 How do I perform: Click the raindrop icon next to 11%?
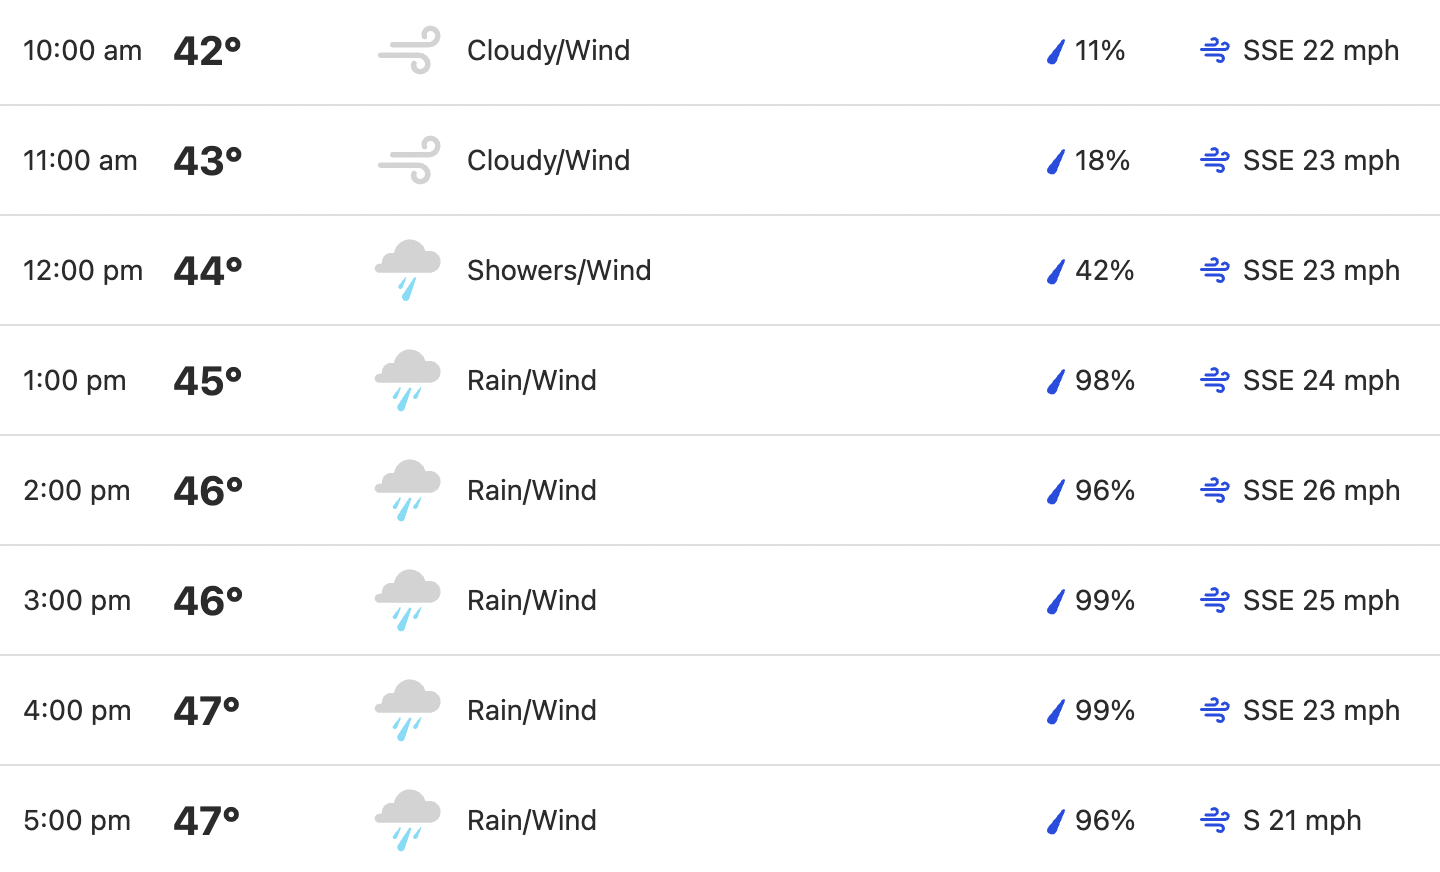(1056, 51)
